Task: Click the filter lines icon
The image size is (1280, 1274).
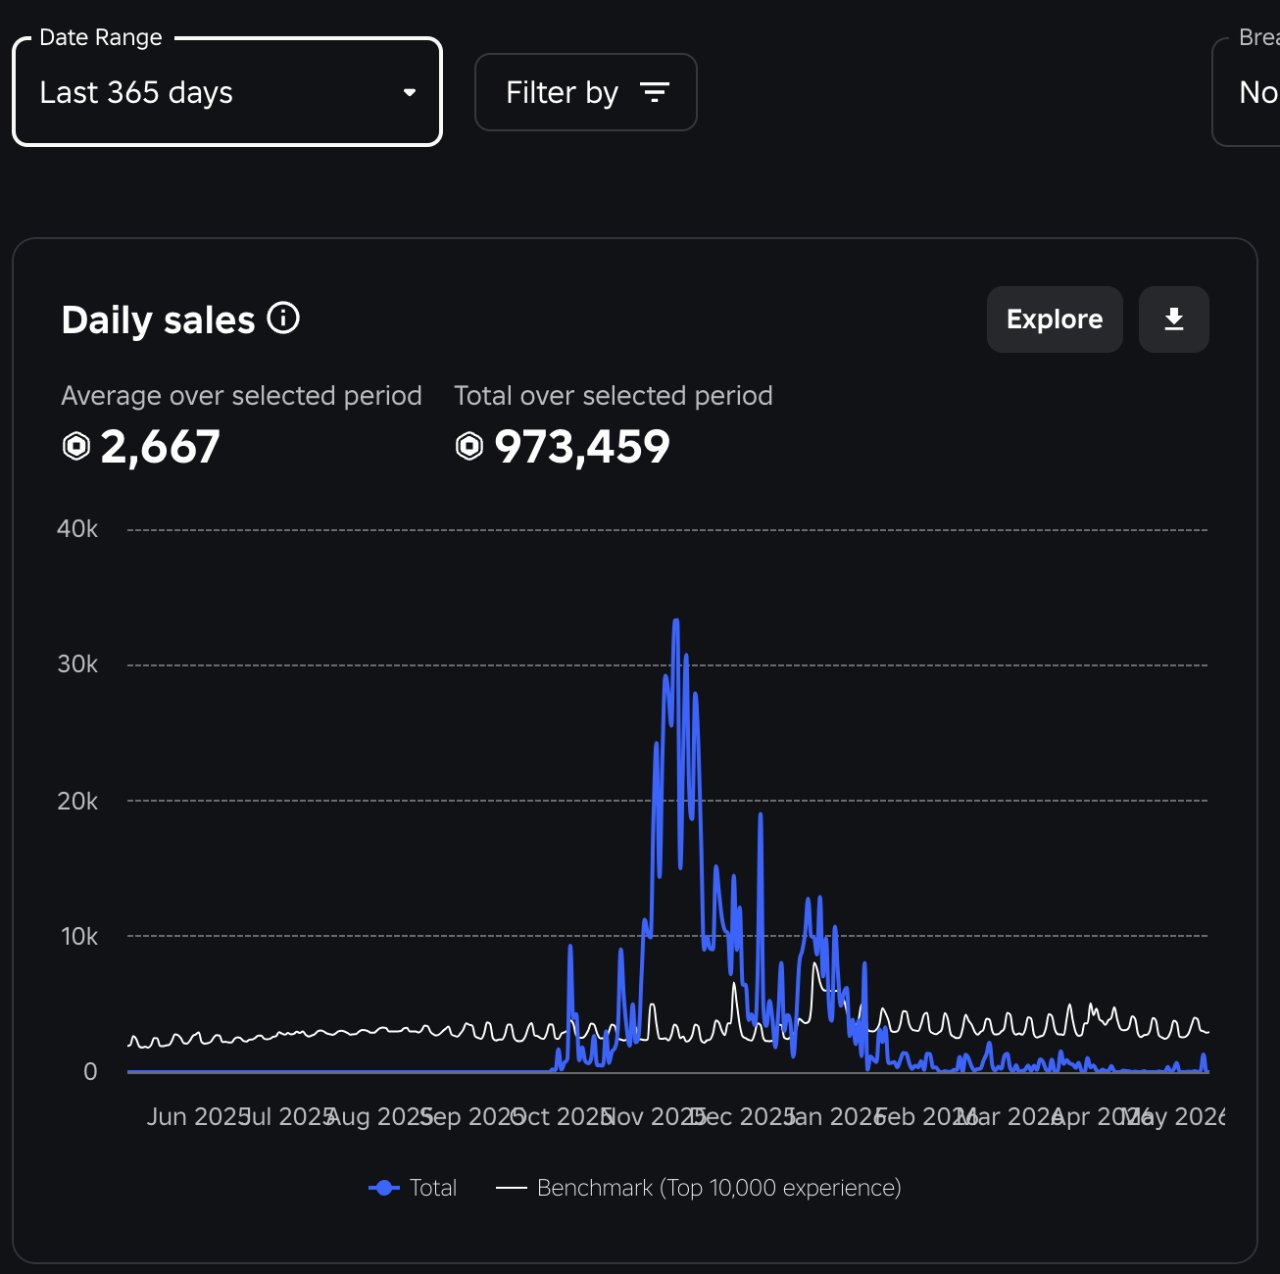Action: (x=655, y=92)
